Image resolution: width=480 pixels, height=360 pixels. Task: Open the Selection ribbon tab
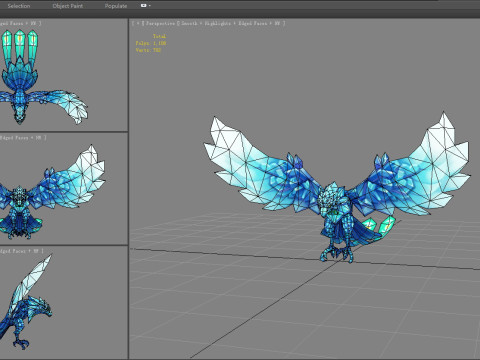19,6
